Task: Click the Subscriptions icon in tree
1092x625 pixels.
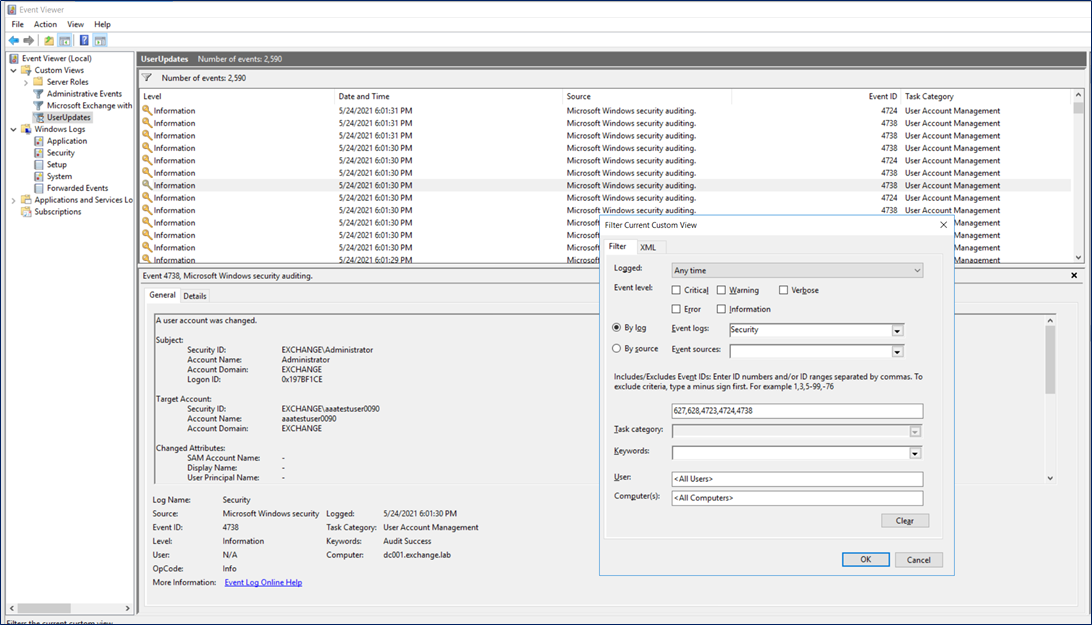Action: click(27, 212)
